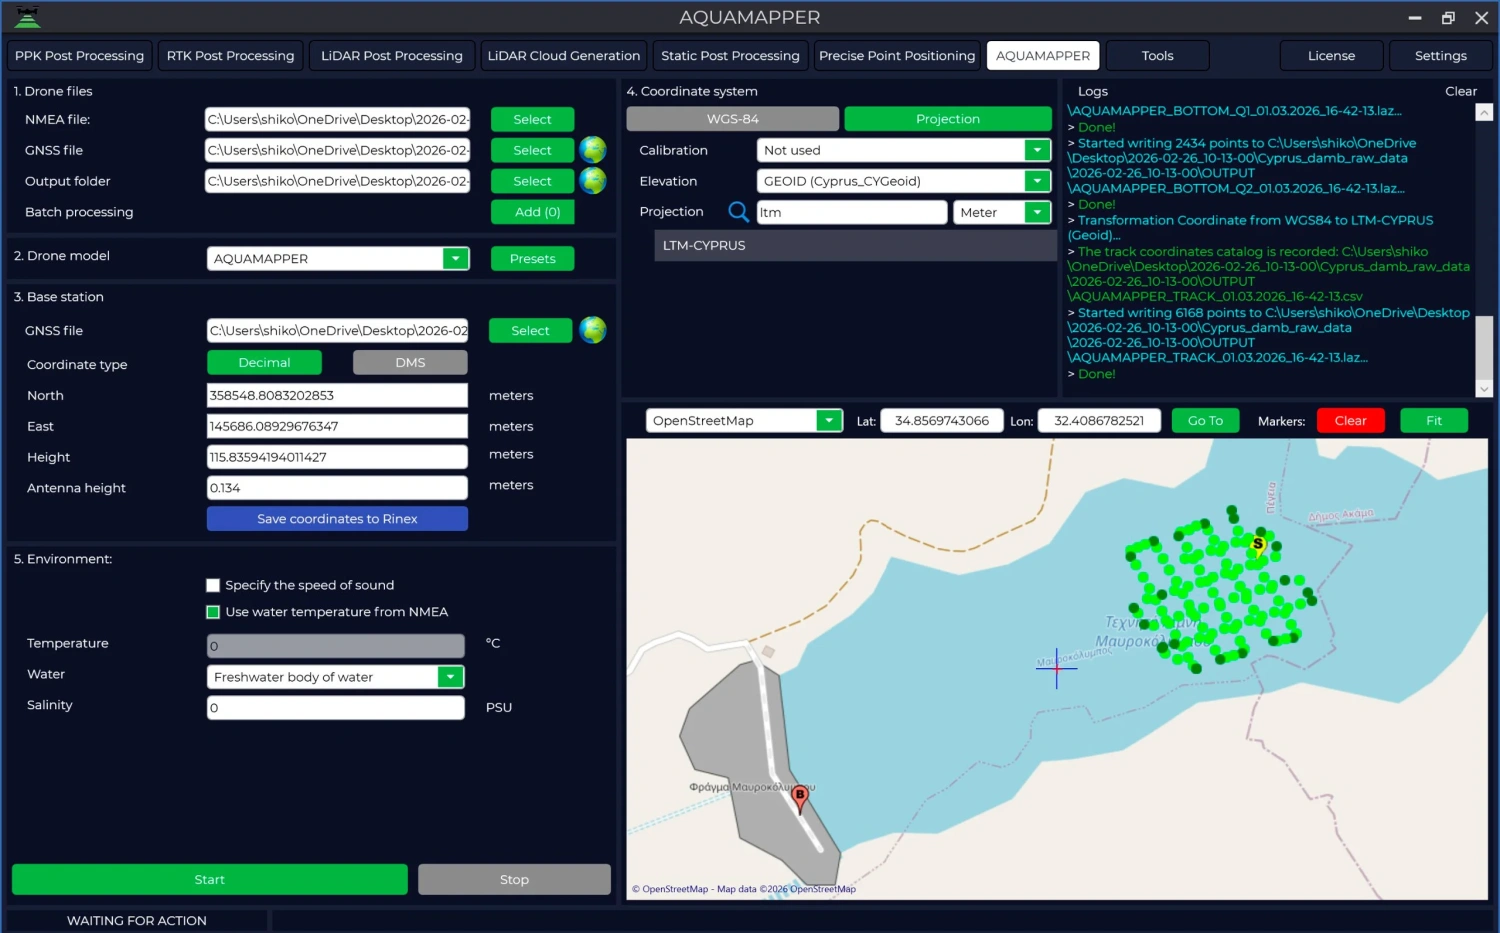The image size is (1500, 933).
Task: Click the Antenna height input field
Action: pyautogui.click(x=337, y=488)
